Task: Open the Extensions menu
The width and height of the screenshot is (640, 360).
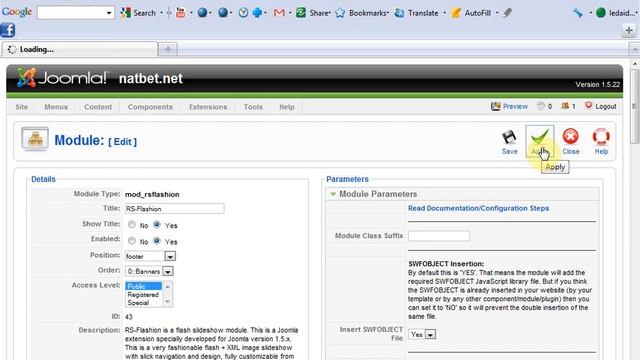Action: tap(208, 107)
